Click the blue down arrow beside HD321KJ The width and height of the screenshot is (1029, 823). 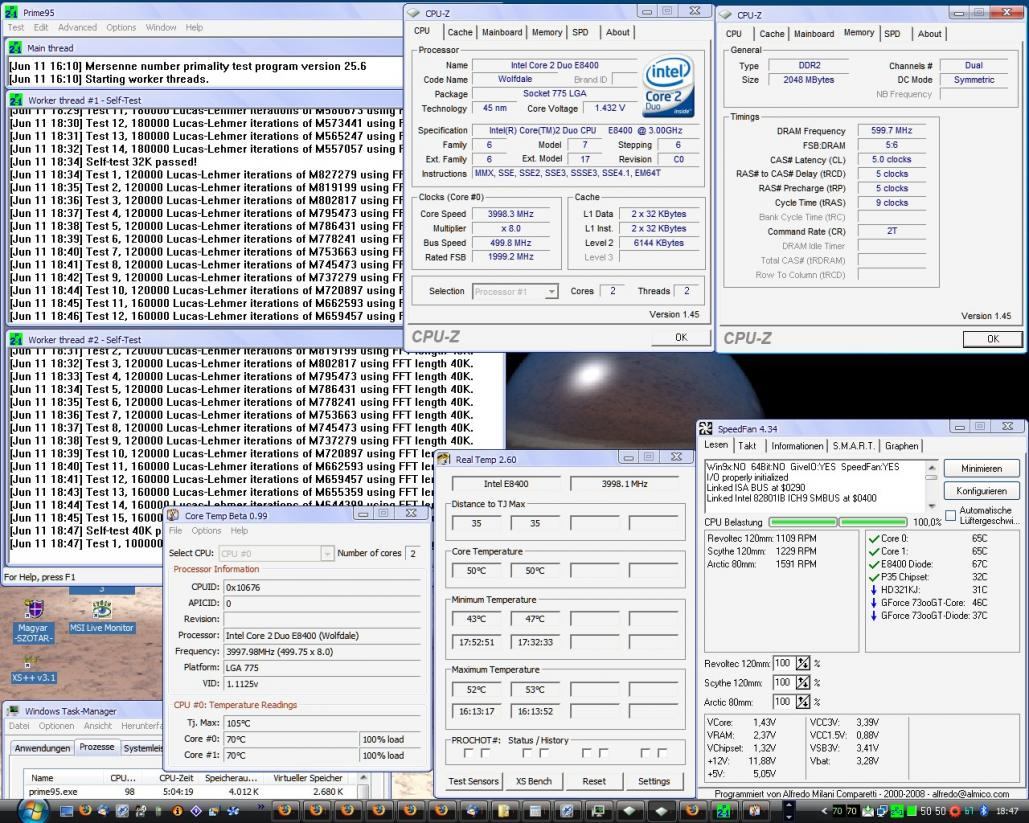(873, 589)
